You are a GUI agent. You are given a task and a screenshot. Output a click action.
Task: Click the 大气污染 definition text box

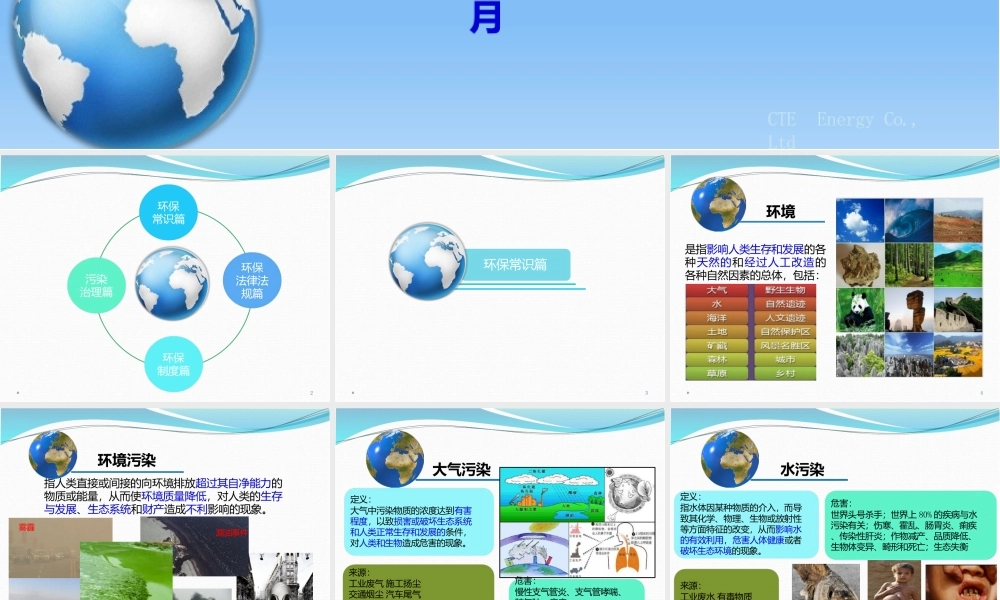(419, 522)
